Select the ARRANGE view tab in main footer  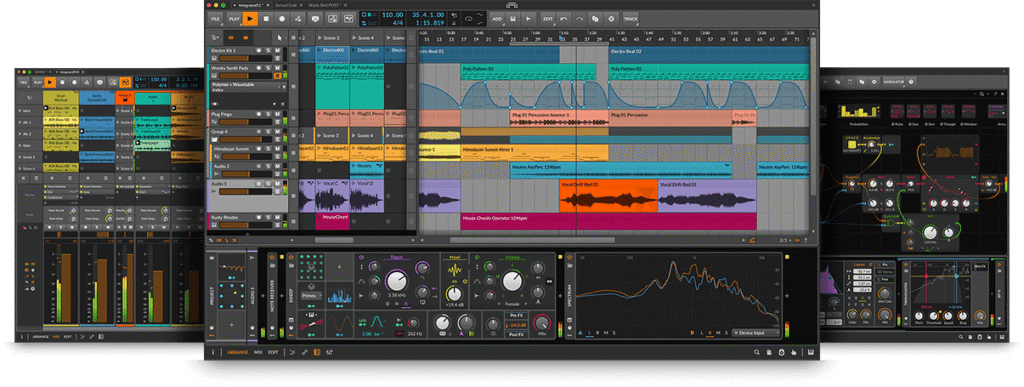pos(237,352)
